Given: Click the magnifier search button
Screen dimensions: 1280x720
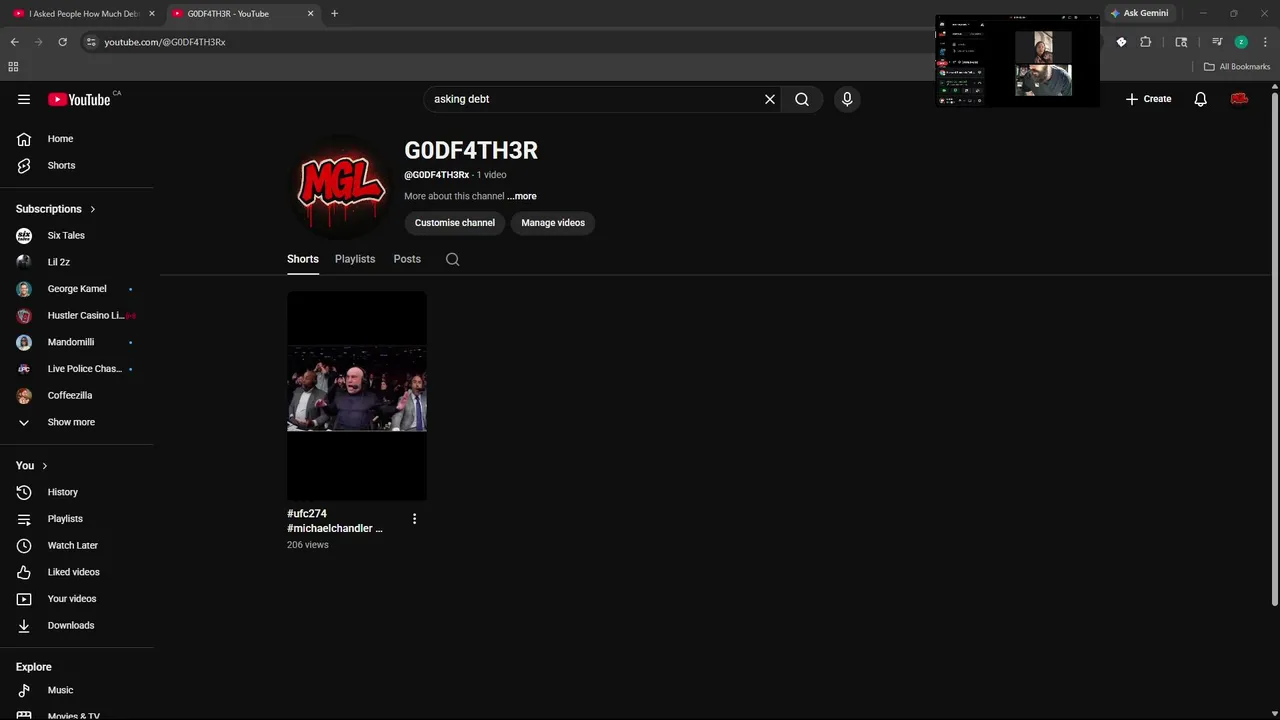Looking at the screenshot, I should [x=802, y=99].
